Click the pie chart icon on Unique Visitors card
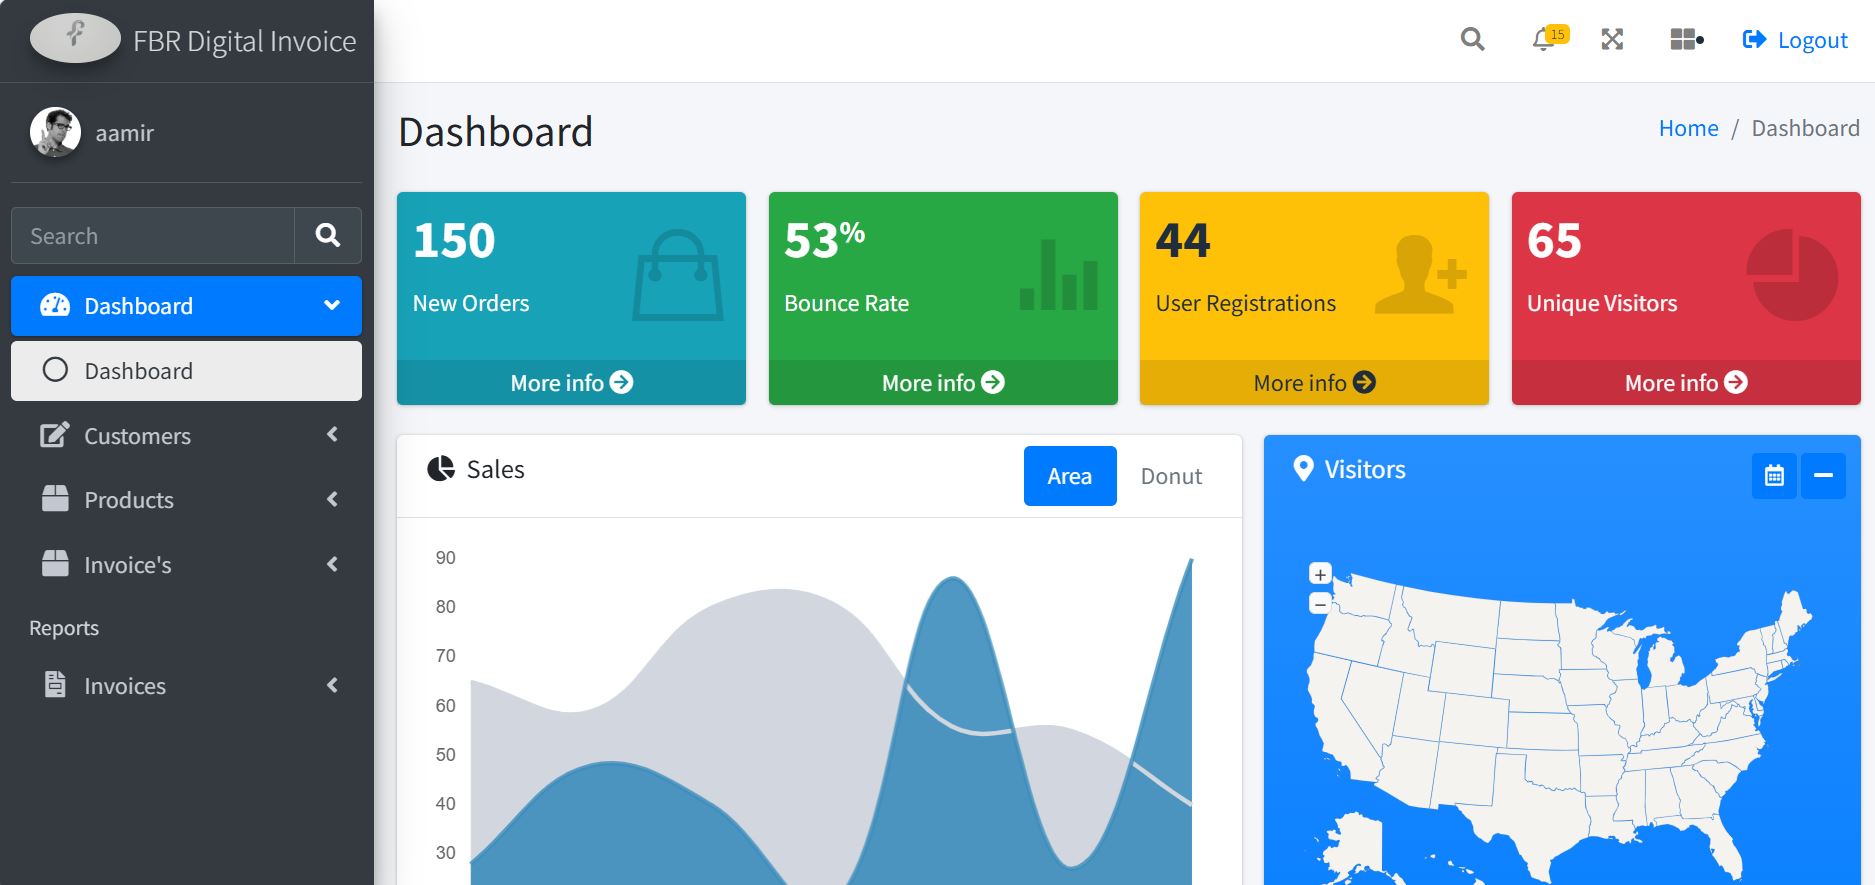Viewport: 1875px width, 885px height. (x=1792, y=275)
